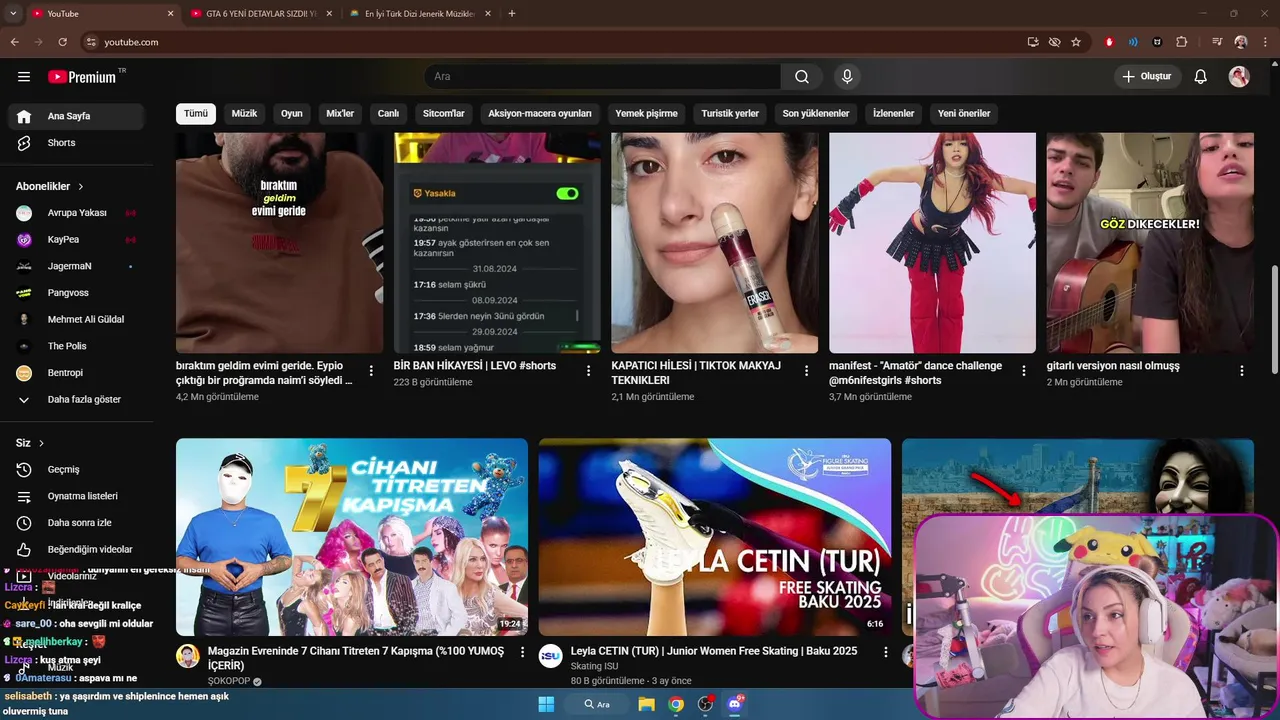
Task: Open the Pangvoss channel
Action: (x=77, y=293)
